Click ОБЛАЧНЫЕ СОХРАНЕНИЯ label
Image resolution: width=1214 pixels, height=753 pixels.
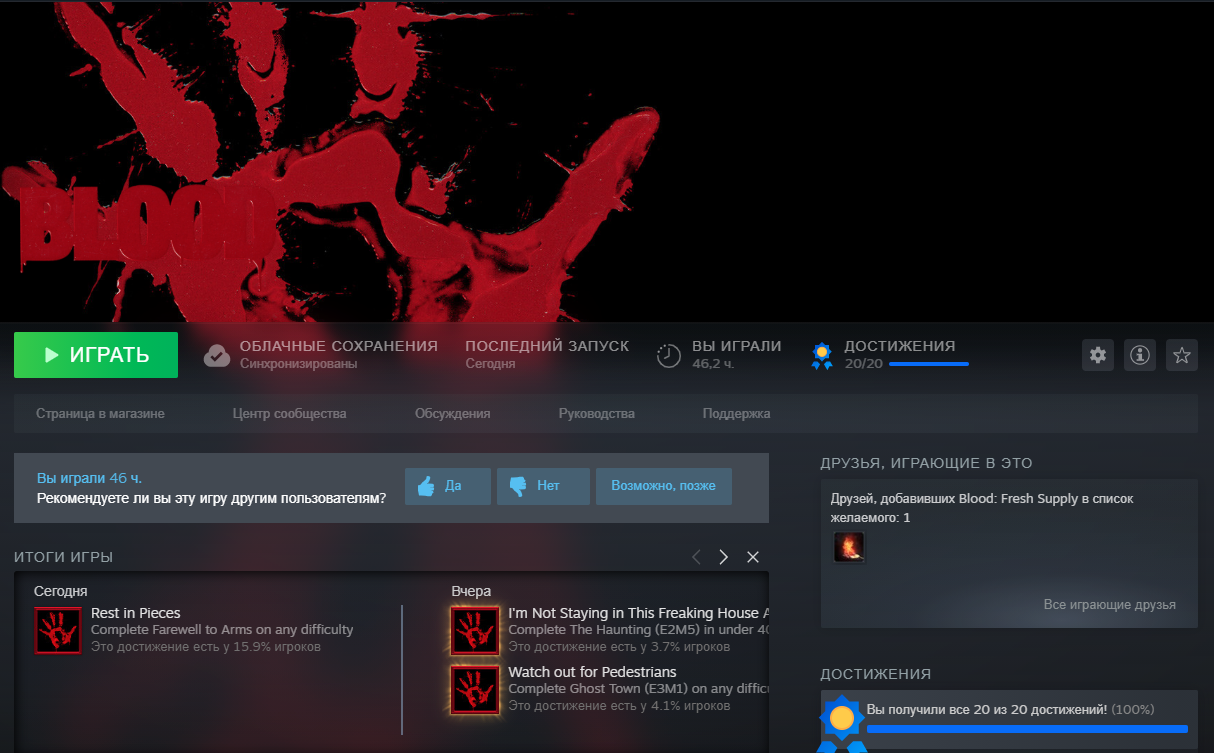point(339,346)
